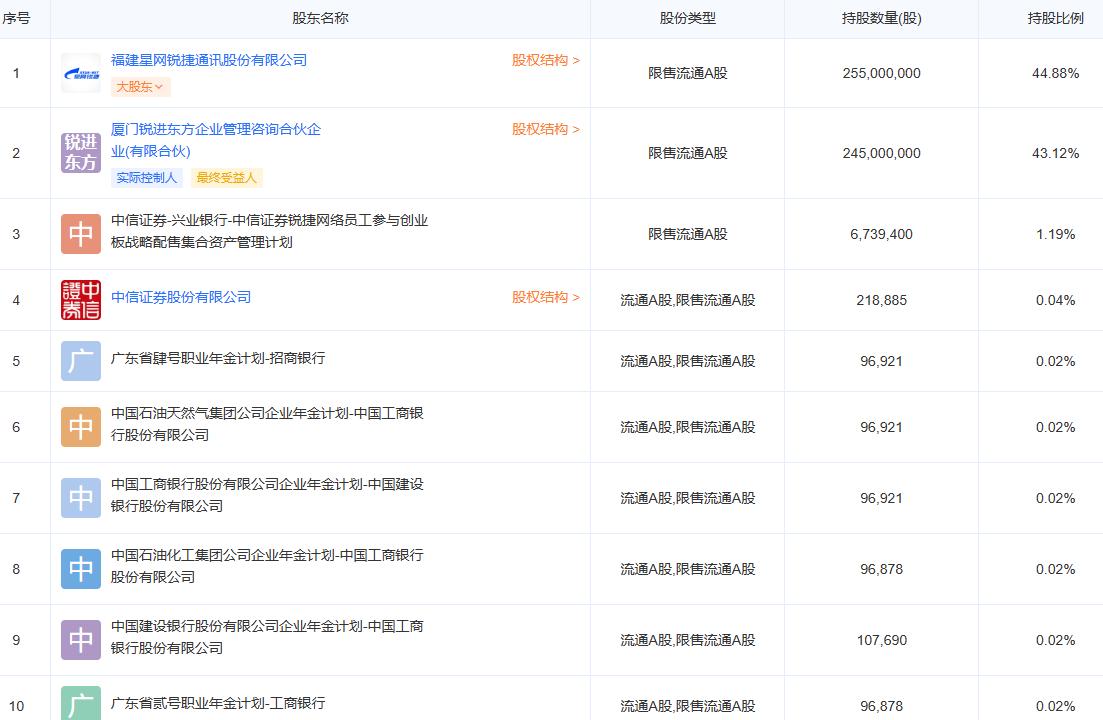The height and width of the screenshot is (720, 1103).
Task: Click the 1.19% holding ratio
Action: point(1055,234)
